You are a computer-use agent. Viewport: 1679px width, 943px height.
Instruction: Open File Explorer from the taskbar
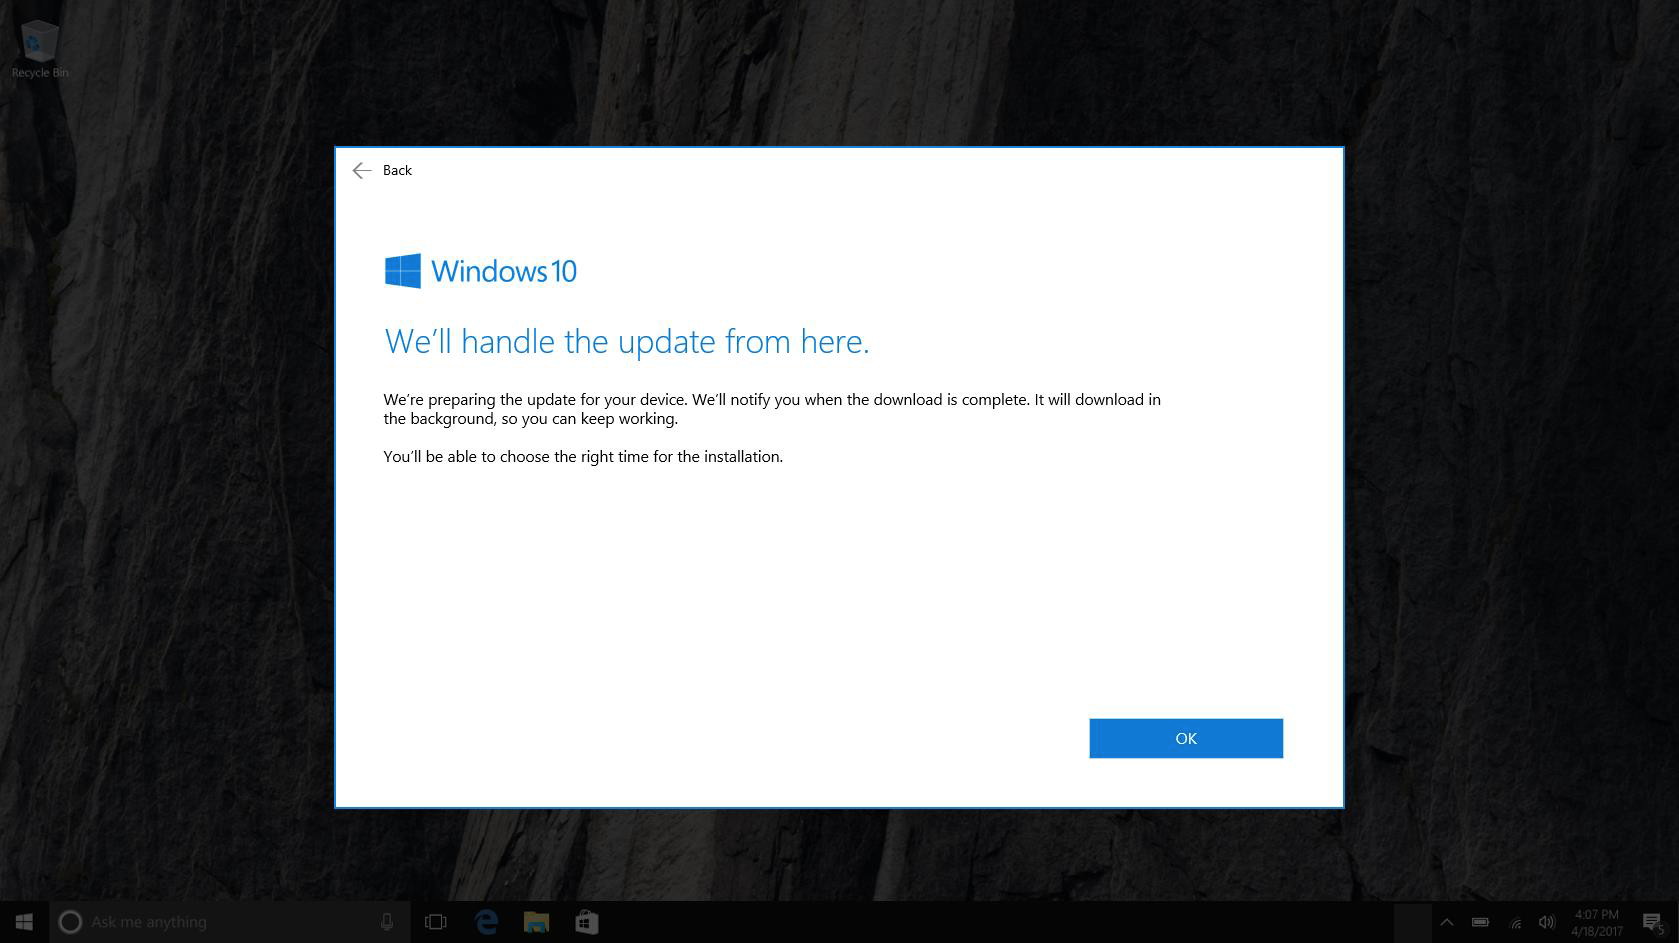pos(536,922)
